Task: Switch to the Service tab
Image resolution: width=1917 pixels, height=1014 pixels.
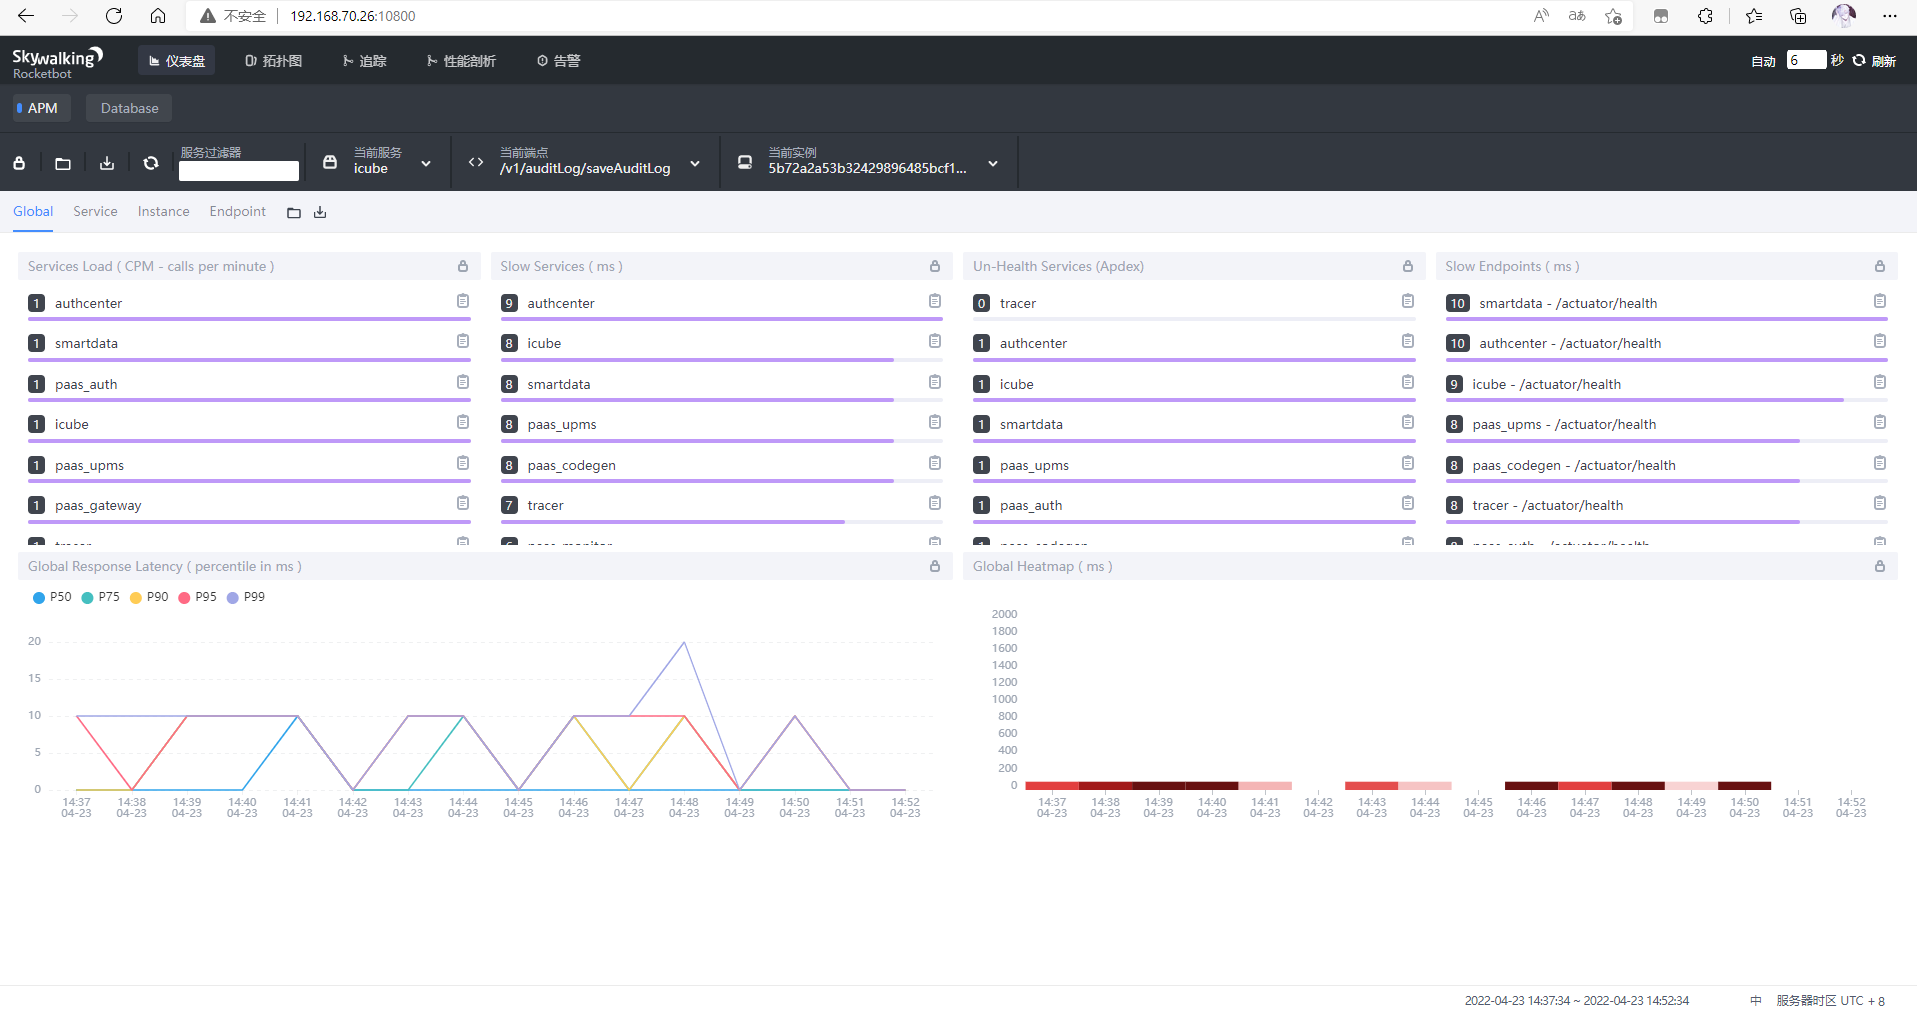Action: click(95, 211)
